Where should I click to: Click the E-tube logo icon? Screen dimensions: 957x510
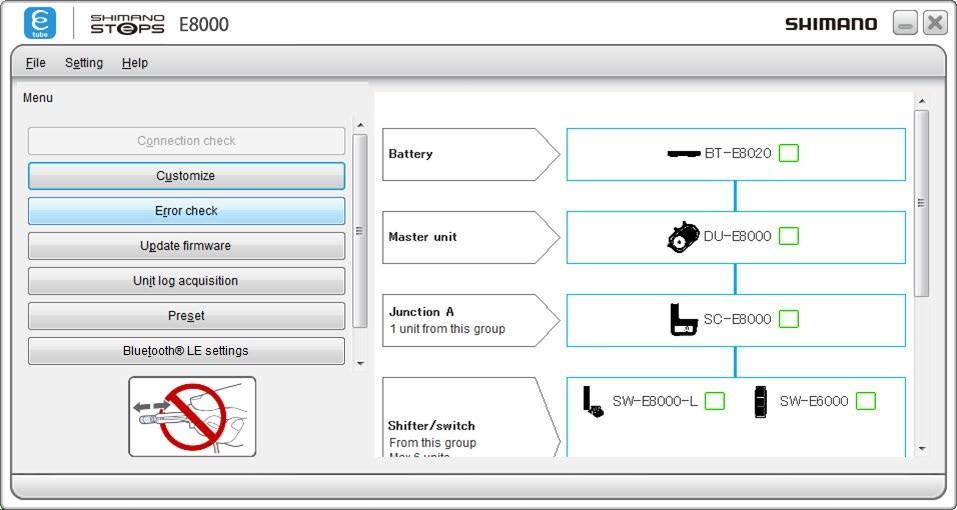(x=40, y=23)
